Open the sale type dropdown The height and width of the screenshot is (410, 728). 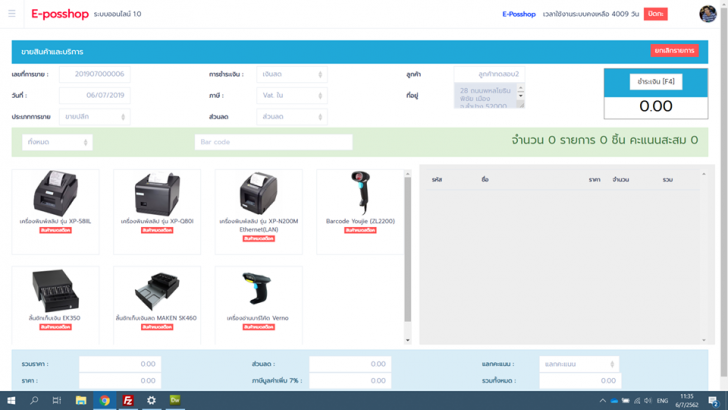[x=95, y=117]
